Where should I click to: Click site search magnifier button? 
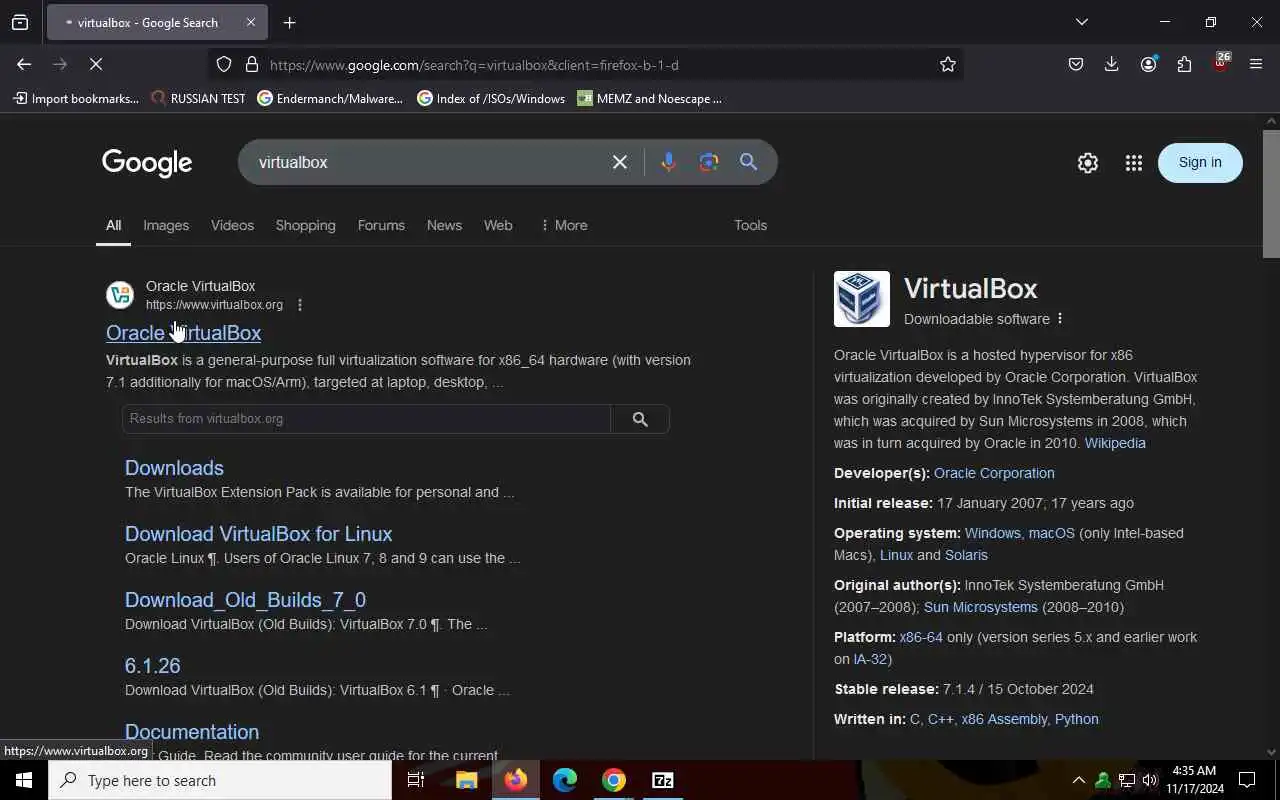click(x=640, y=419)
